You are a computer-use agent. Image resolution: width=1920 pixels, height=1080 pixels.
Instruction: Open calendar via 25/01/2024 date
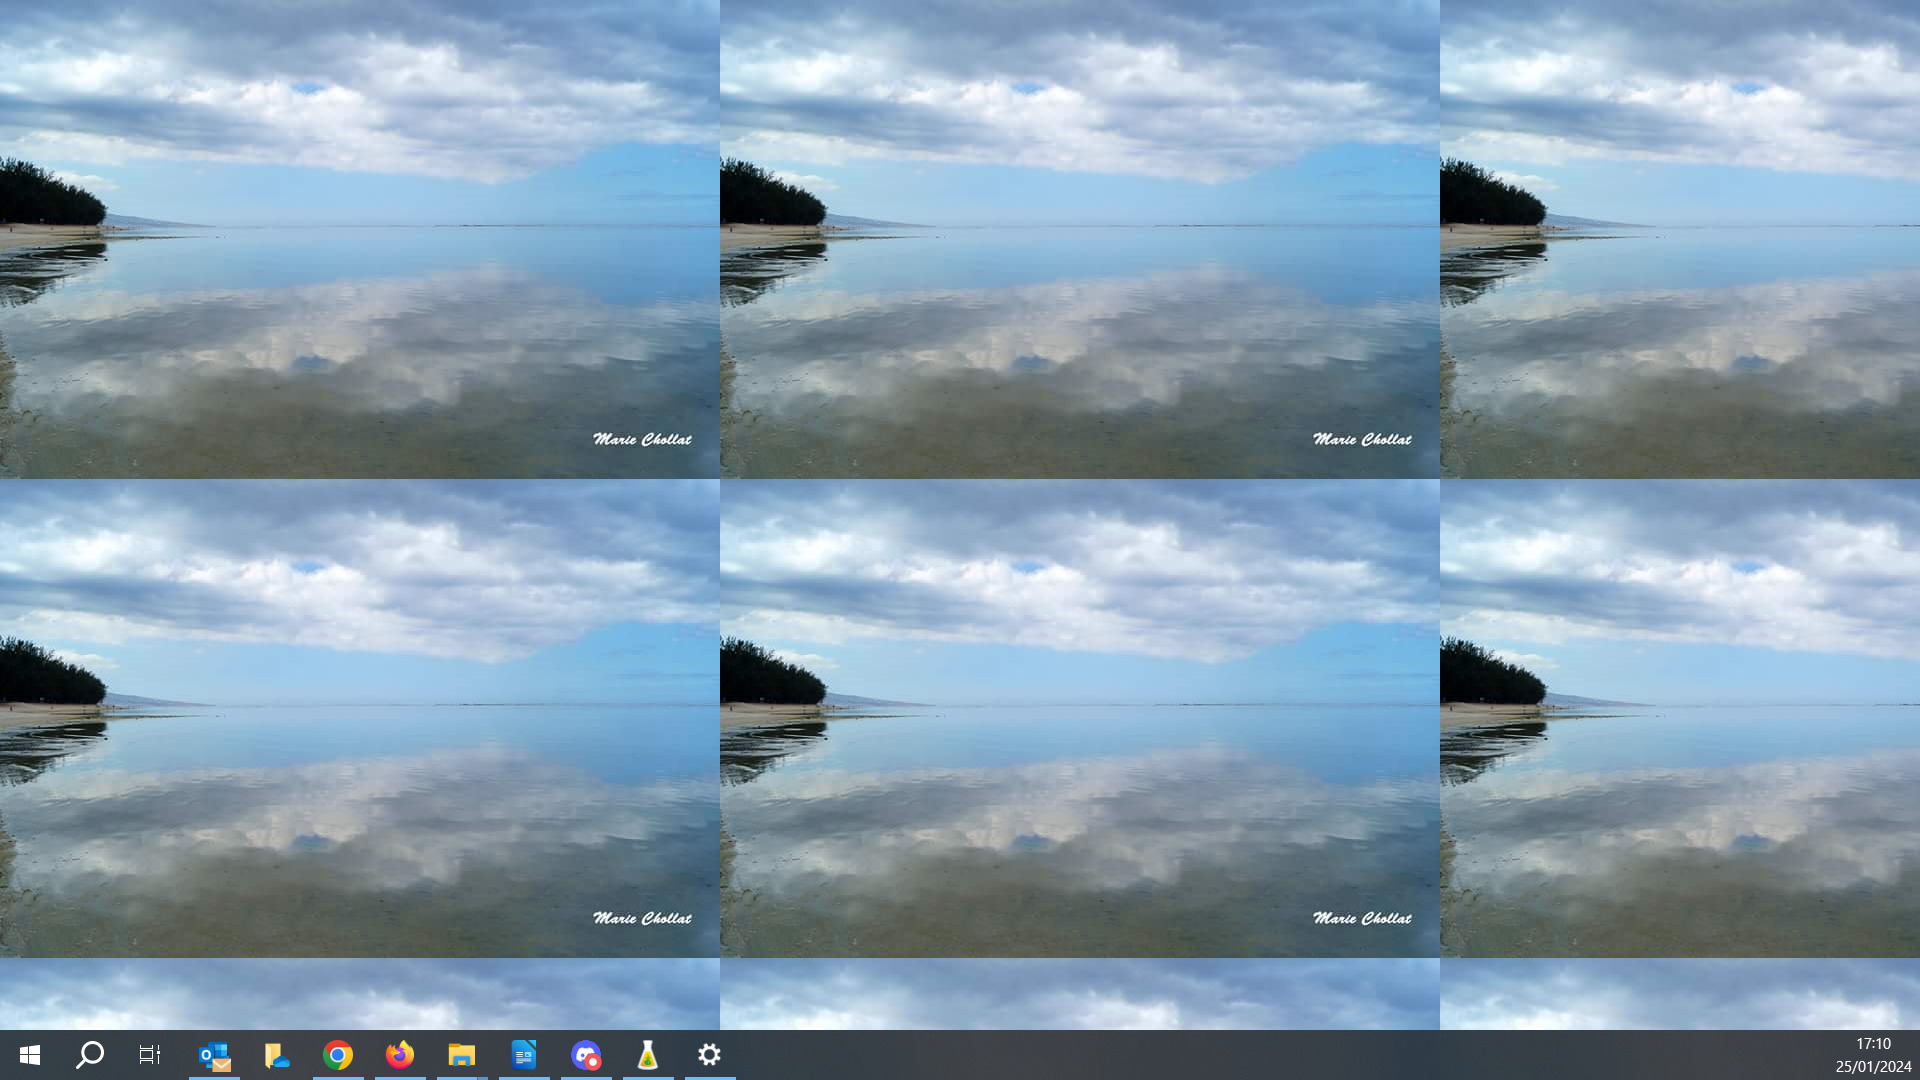[1873, 1067]
